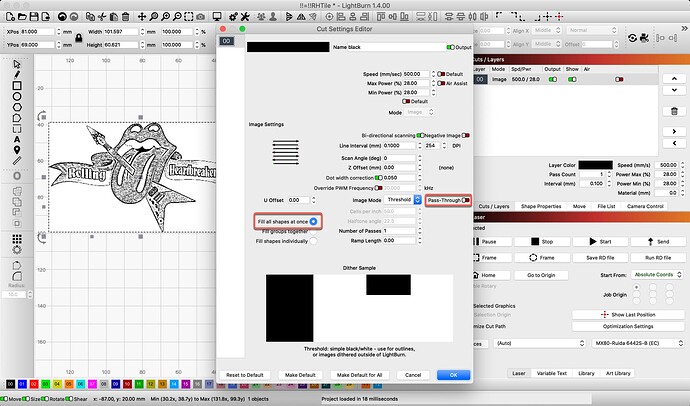Click the aspect ratio lock icon
690x406 pixels.
tap(79, 38)
